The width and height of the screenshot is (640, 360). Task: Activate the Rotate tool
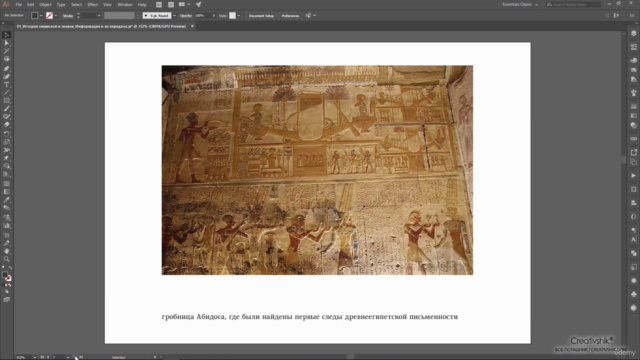7,134
